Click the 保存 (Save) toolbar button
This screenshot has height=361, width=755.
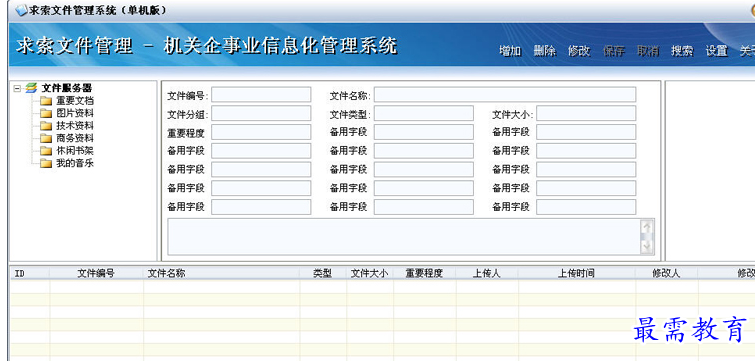(613, 51)
